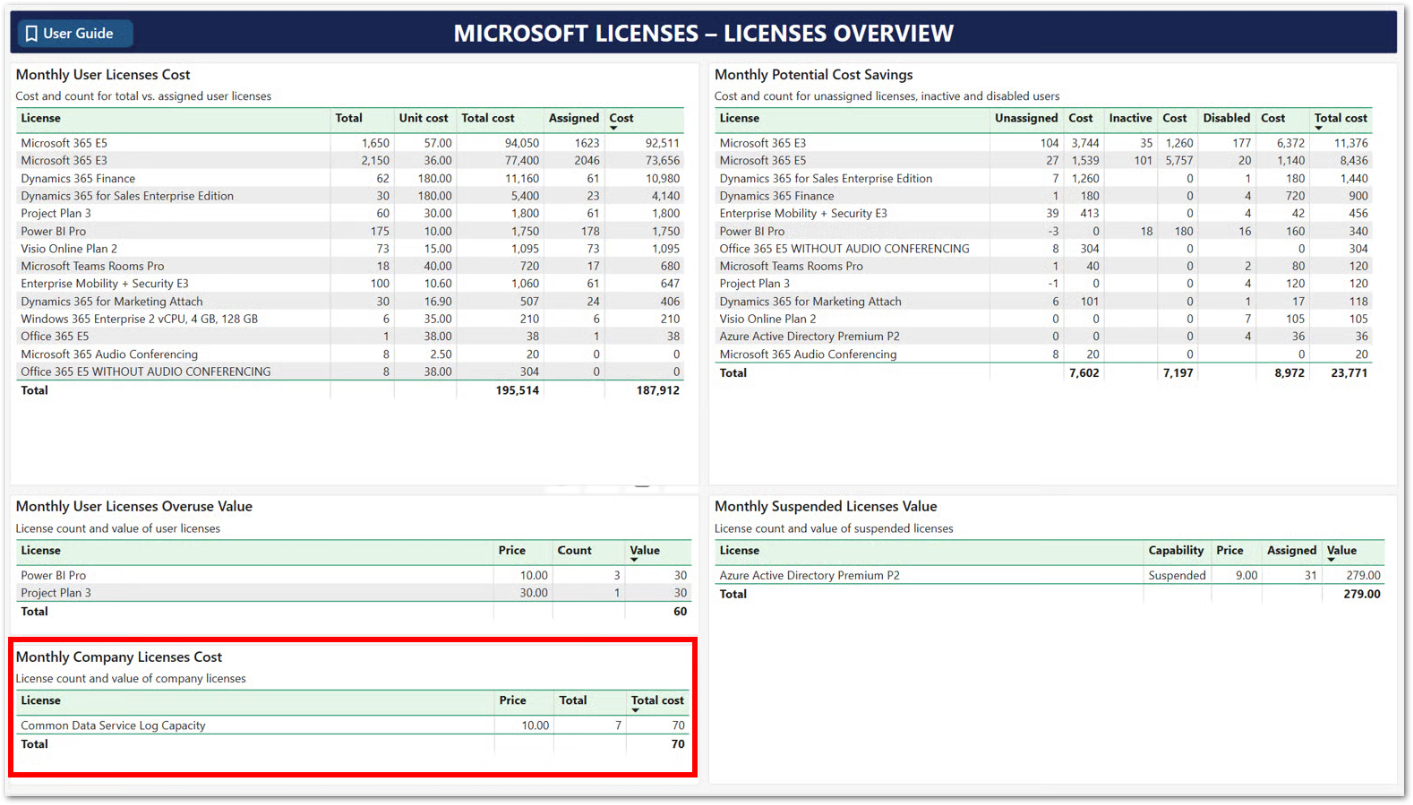The height and width of the screenshot is (805, 1413).
Task: Select the Windows 365 Enterprise 2 vCPU row
Action: (x=139, y=319)
